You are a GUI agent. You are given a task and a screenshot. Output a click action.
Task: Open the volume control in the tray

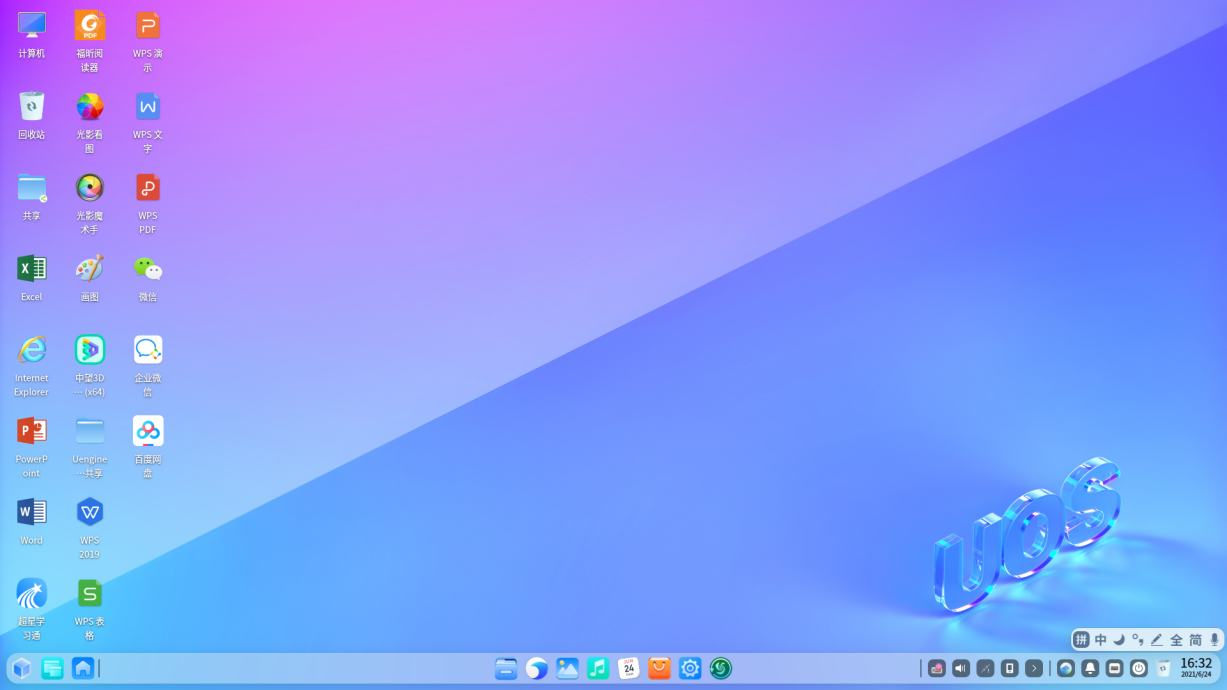(960, 668)
